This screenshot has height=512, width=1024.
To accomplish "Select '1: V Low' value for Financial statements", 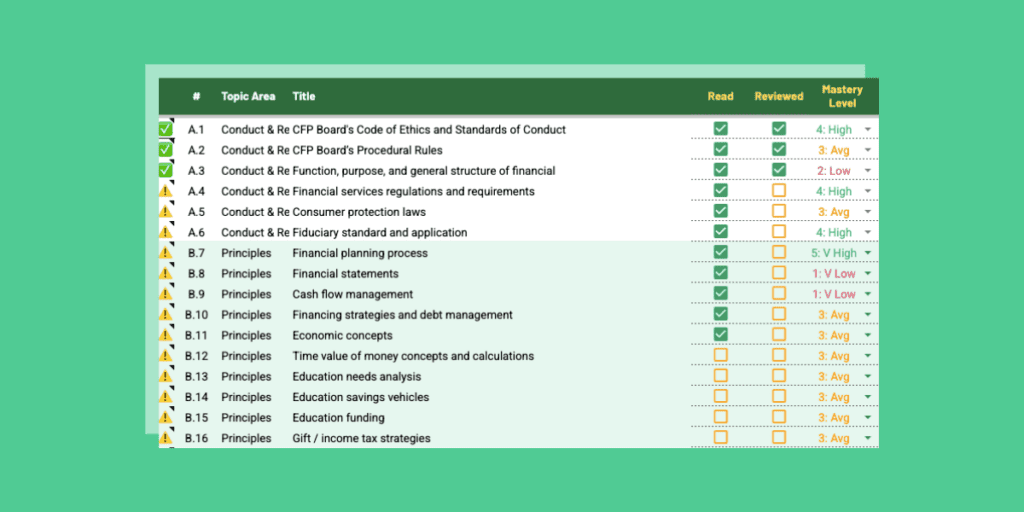I will click(x=834, y=274).
